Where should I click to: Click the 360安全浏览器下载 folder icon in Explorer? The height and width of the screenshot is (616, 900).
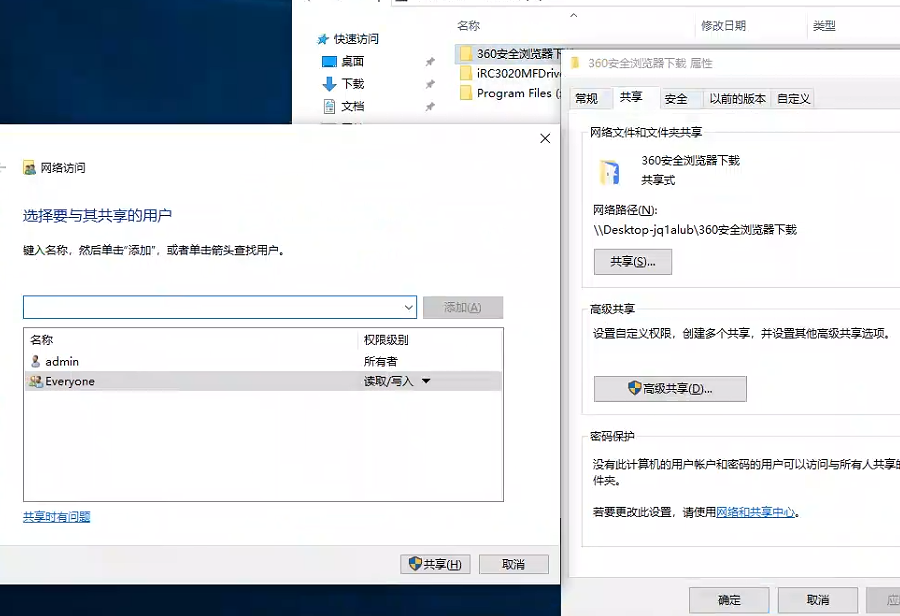[x=466, y=53]
